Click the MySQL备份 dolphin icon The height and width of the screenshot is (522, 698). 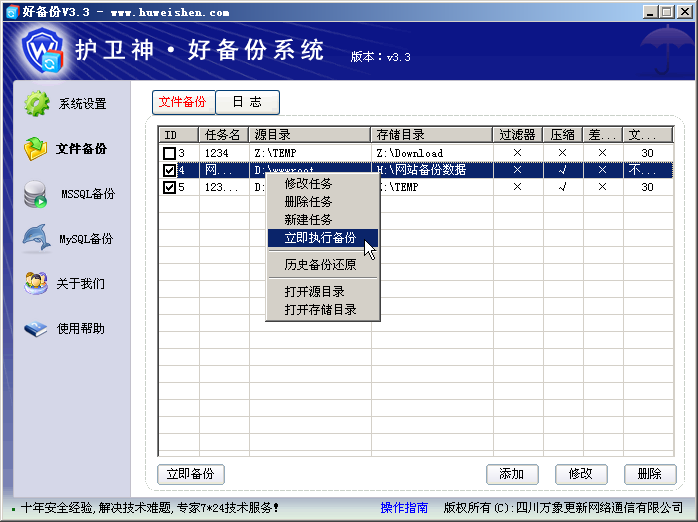point(37,238)
